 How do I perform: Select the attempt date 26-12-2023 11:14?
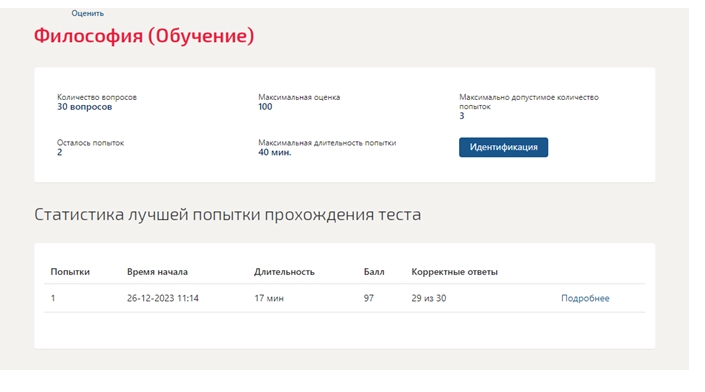pos(163,298)
